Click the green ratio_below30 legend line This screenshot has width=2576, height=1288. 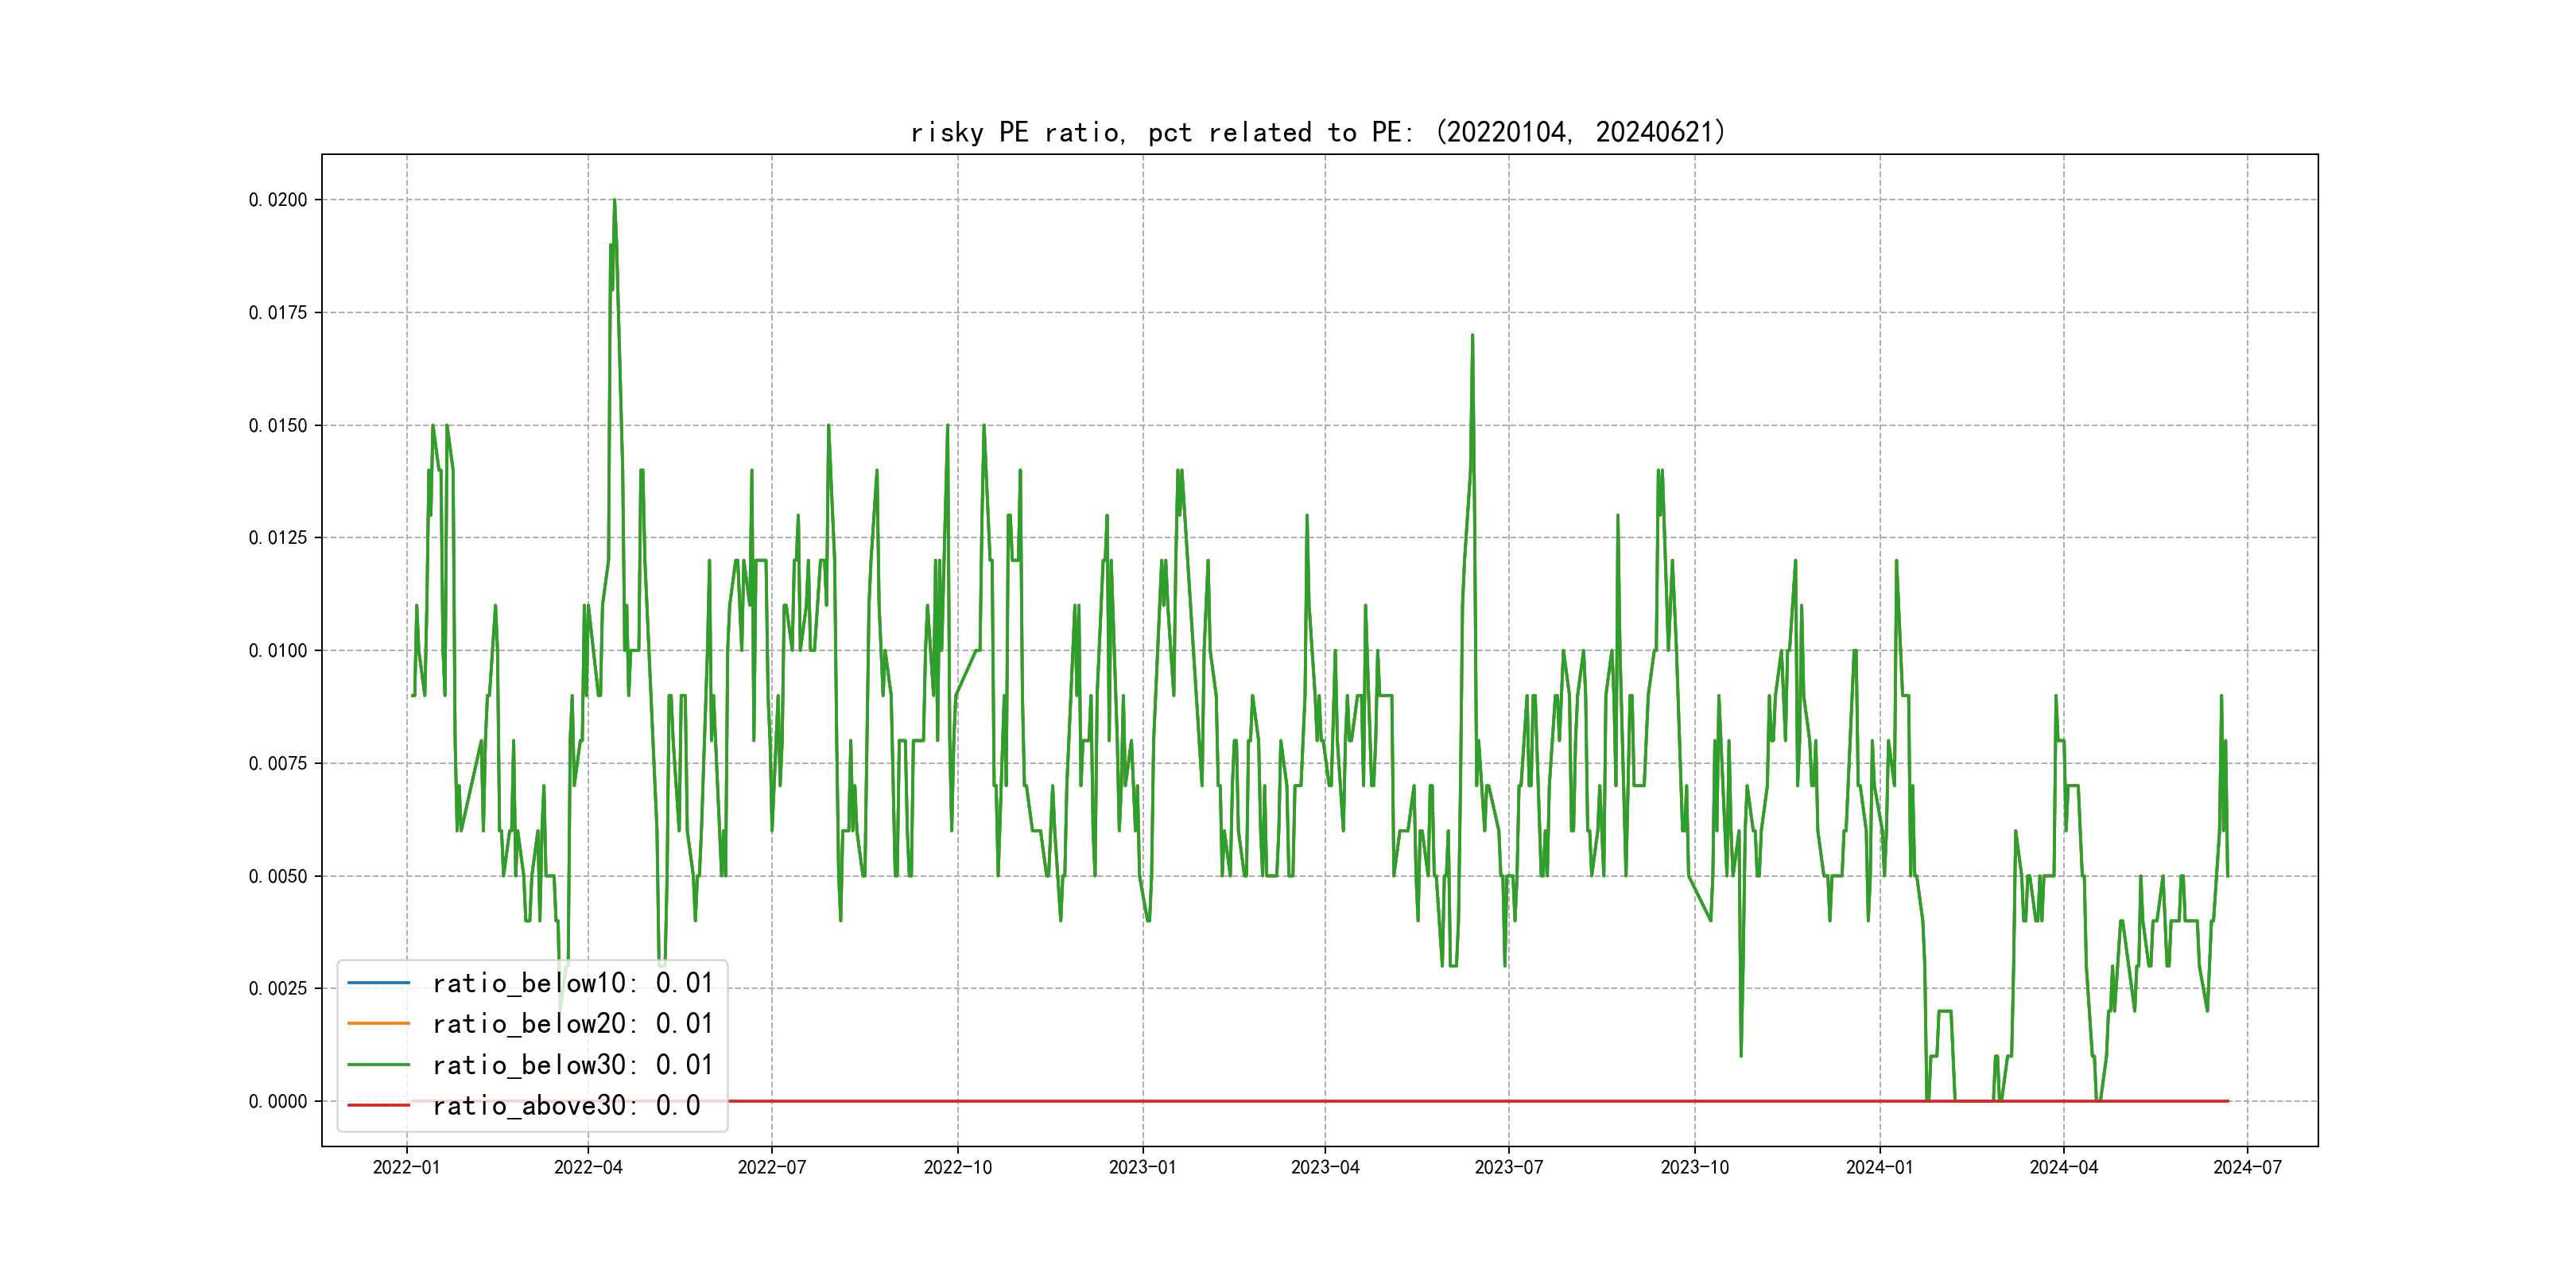point(378,1065)
